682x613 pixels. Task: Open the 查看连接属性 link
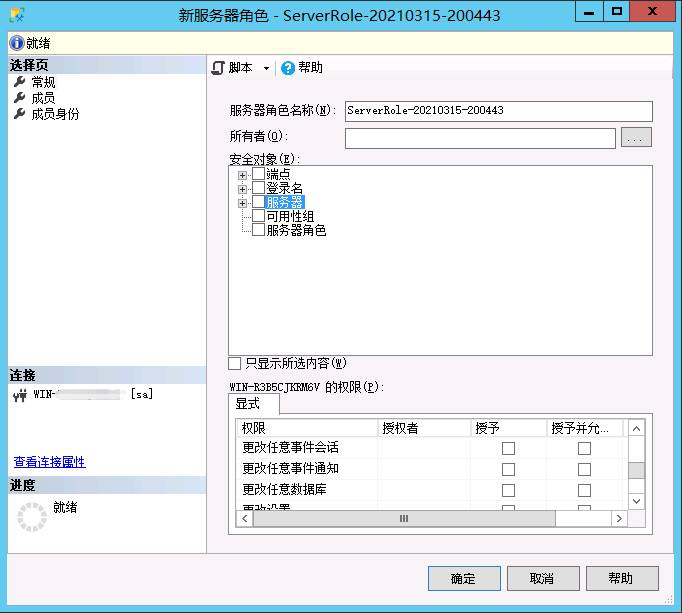point(50,462)
